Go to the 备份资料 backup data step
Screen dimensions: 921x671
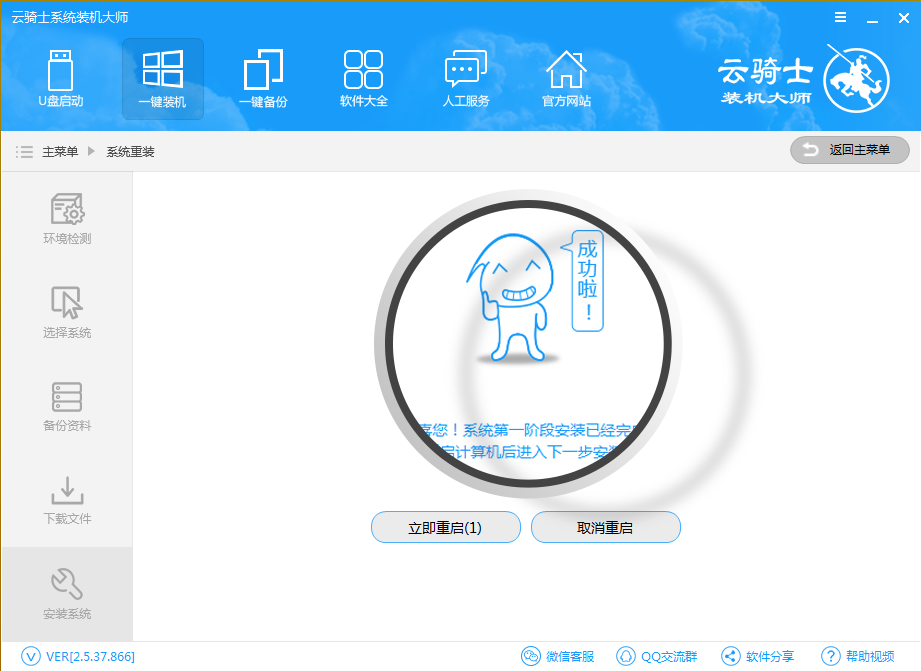[x=67, y=406]
